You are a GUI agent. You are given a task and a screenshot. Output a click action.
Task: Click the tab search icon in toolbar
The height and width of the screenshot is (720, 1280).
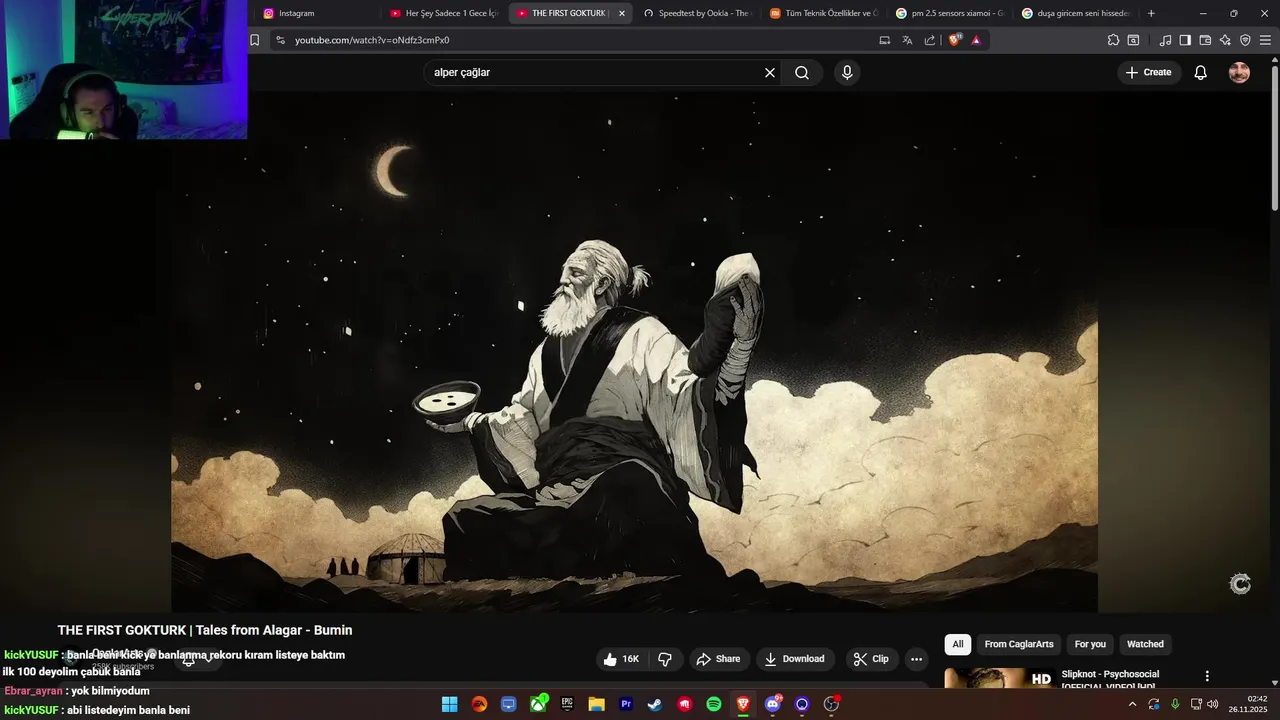point(1133,40)
